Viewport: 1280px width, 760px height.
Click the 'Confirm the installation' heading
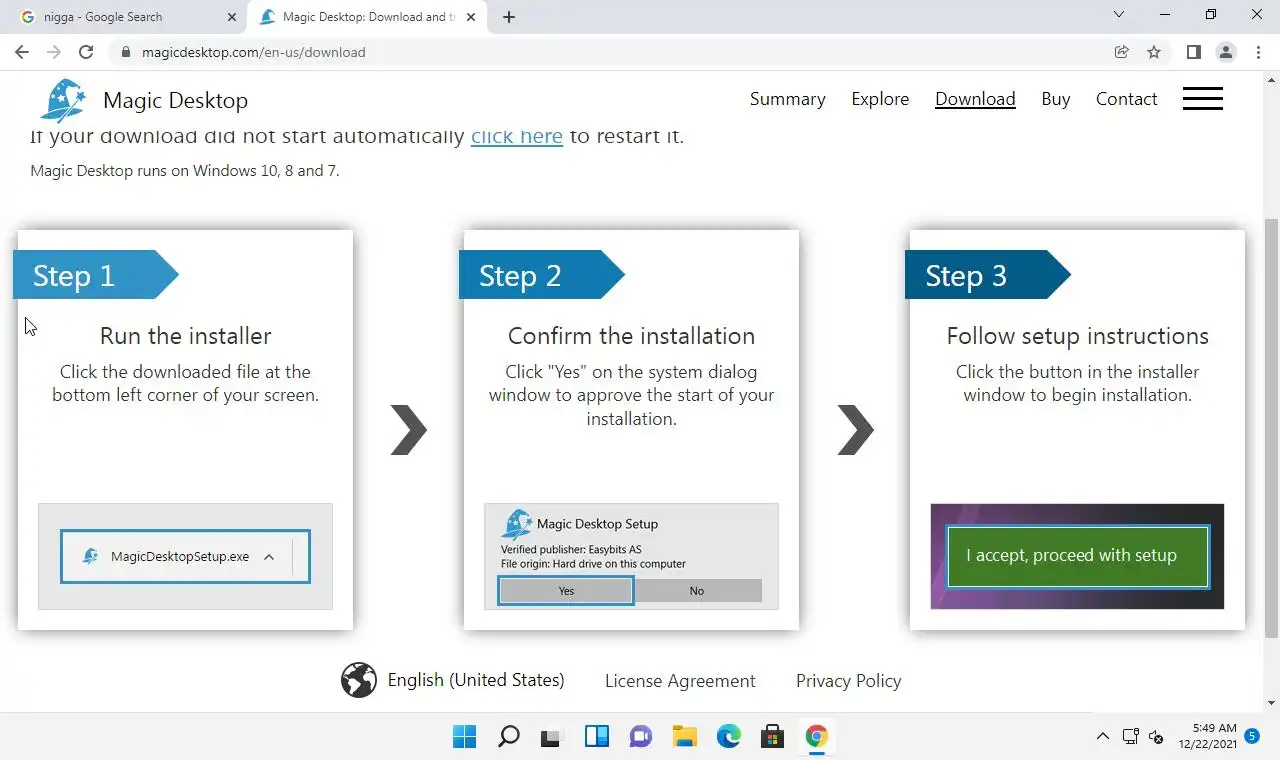pos(631,336)
